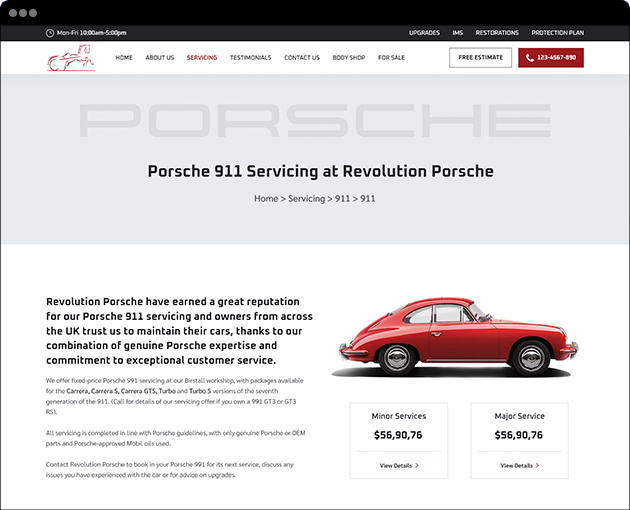This screenshot has width=630, height=510.
Task: Go to About Us page
Action: pyautogui.click(x=160, y=57)
